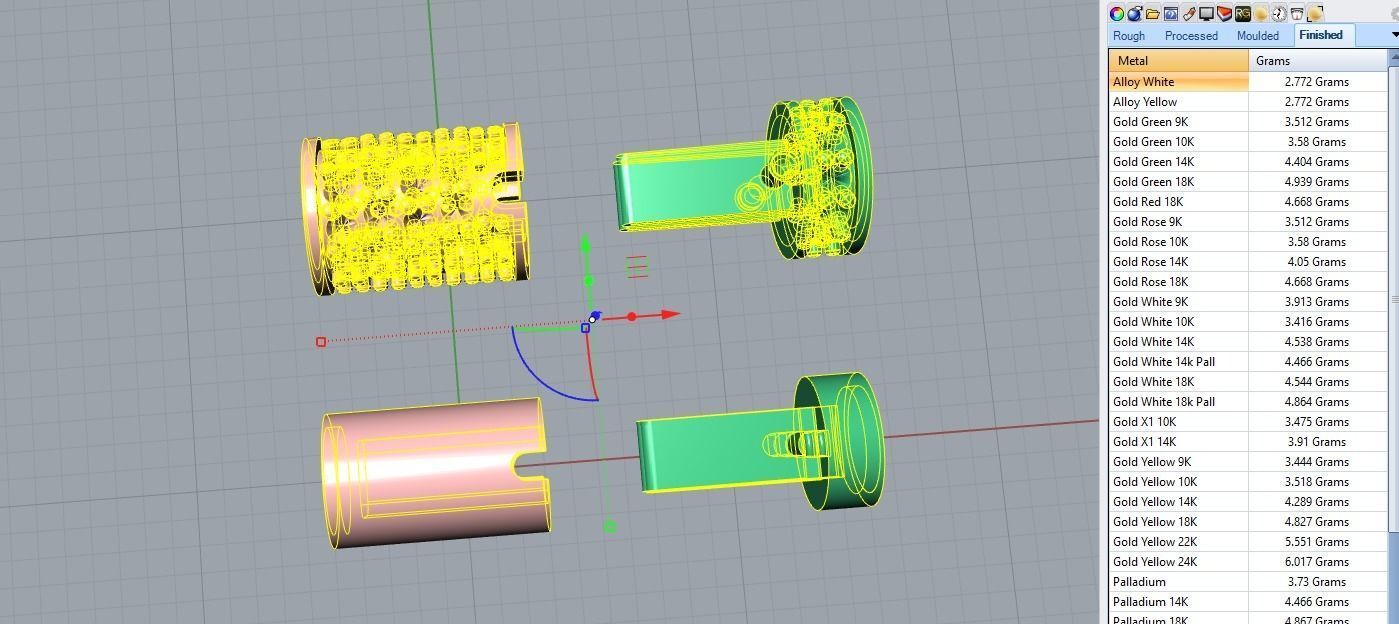Screen dimensions: 1399x624
Task: Select the Gold White 18k Pall row
Action: coord(1248,402)
